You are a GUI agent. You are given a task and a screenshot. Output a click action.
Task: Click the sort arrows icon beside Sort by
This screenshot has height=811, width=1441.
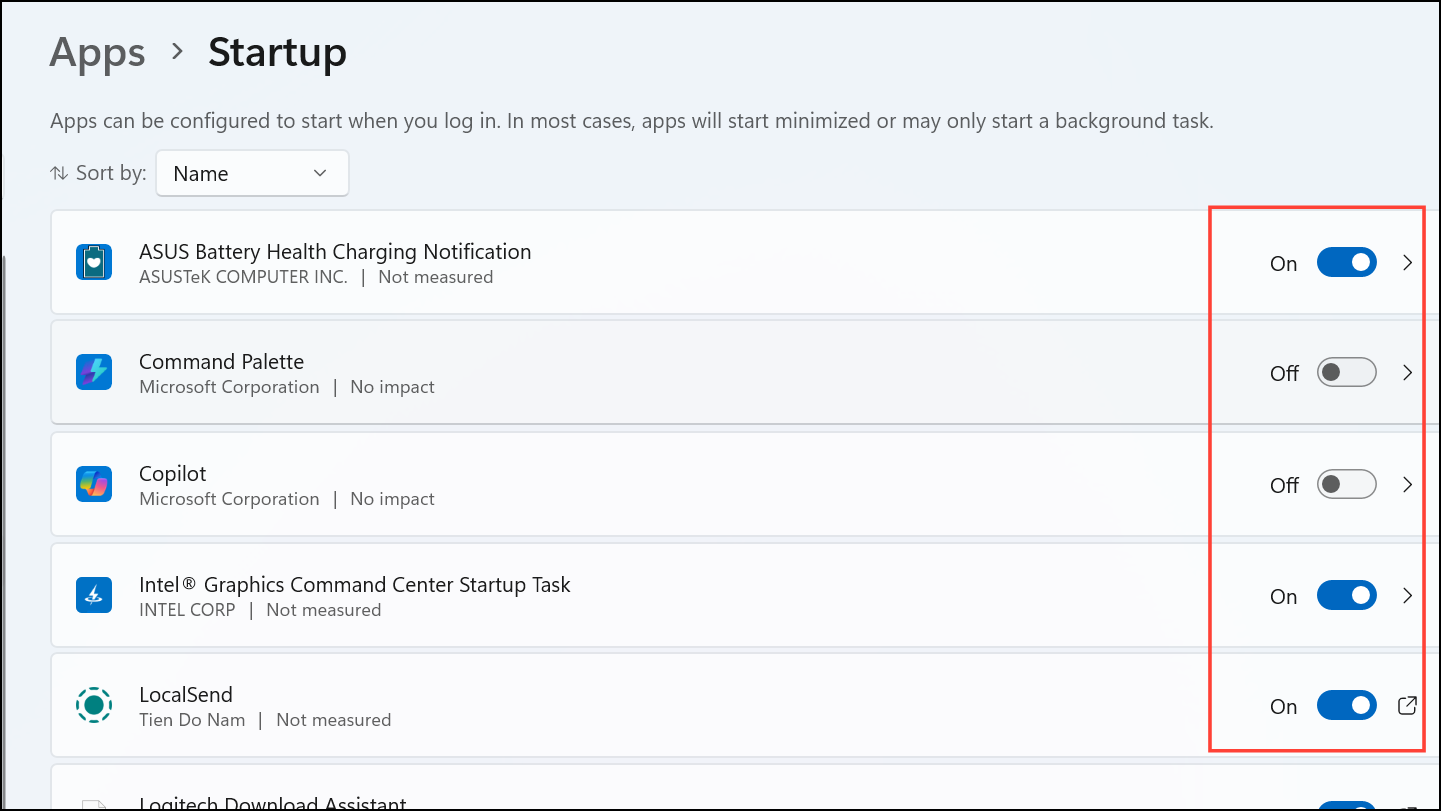click(x=59, y=173)
